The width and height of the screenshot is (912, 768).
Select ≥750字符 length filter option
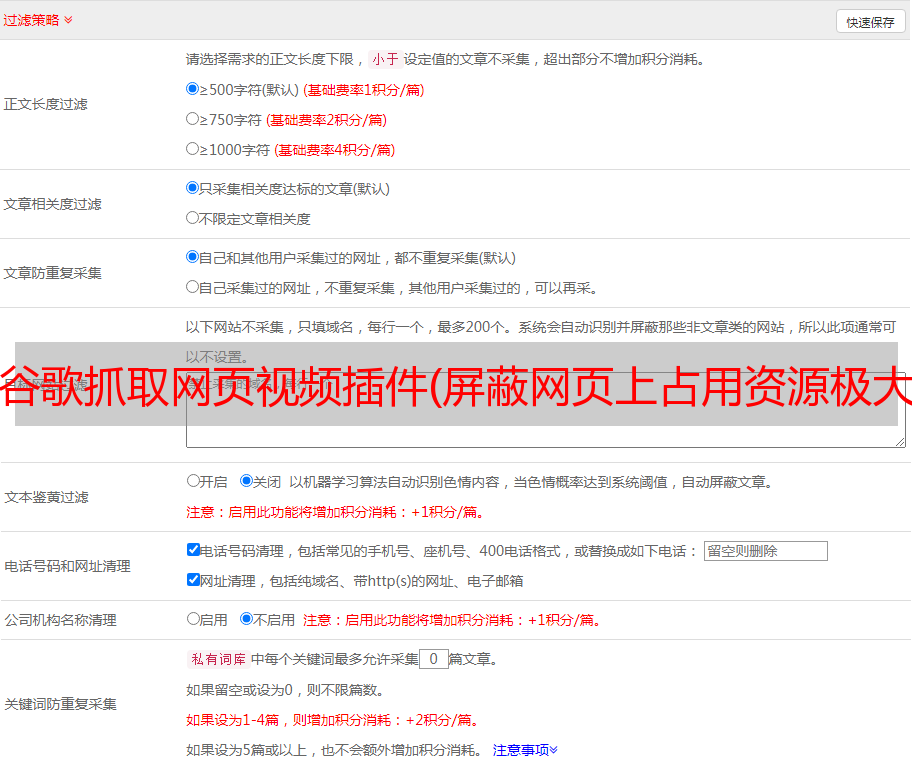(x=193, y=119)
